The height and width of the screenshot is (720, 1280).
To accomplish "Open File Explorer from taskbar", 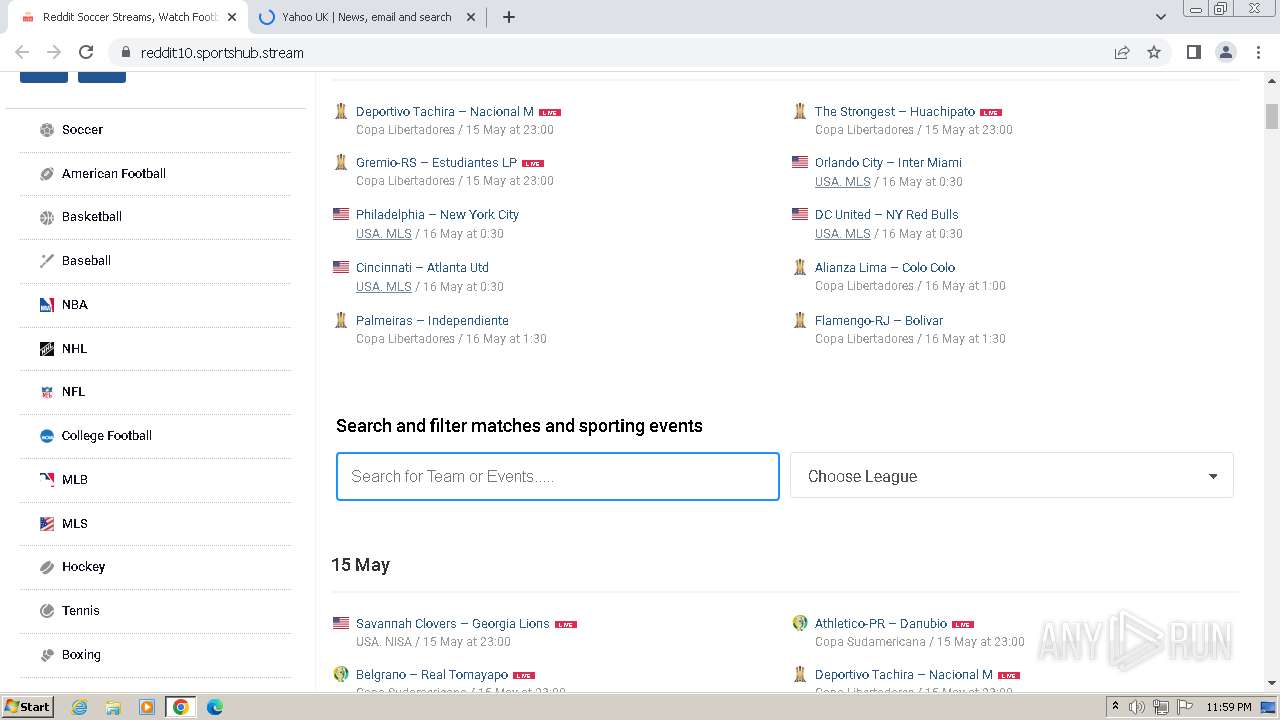I will click(113, 707).
